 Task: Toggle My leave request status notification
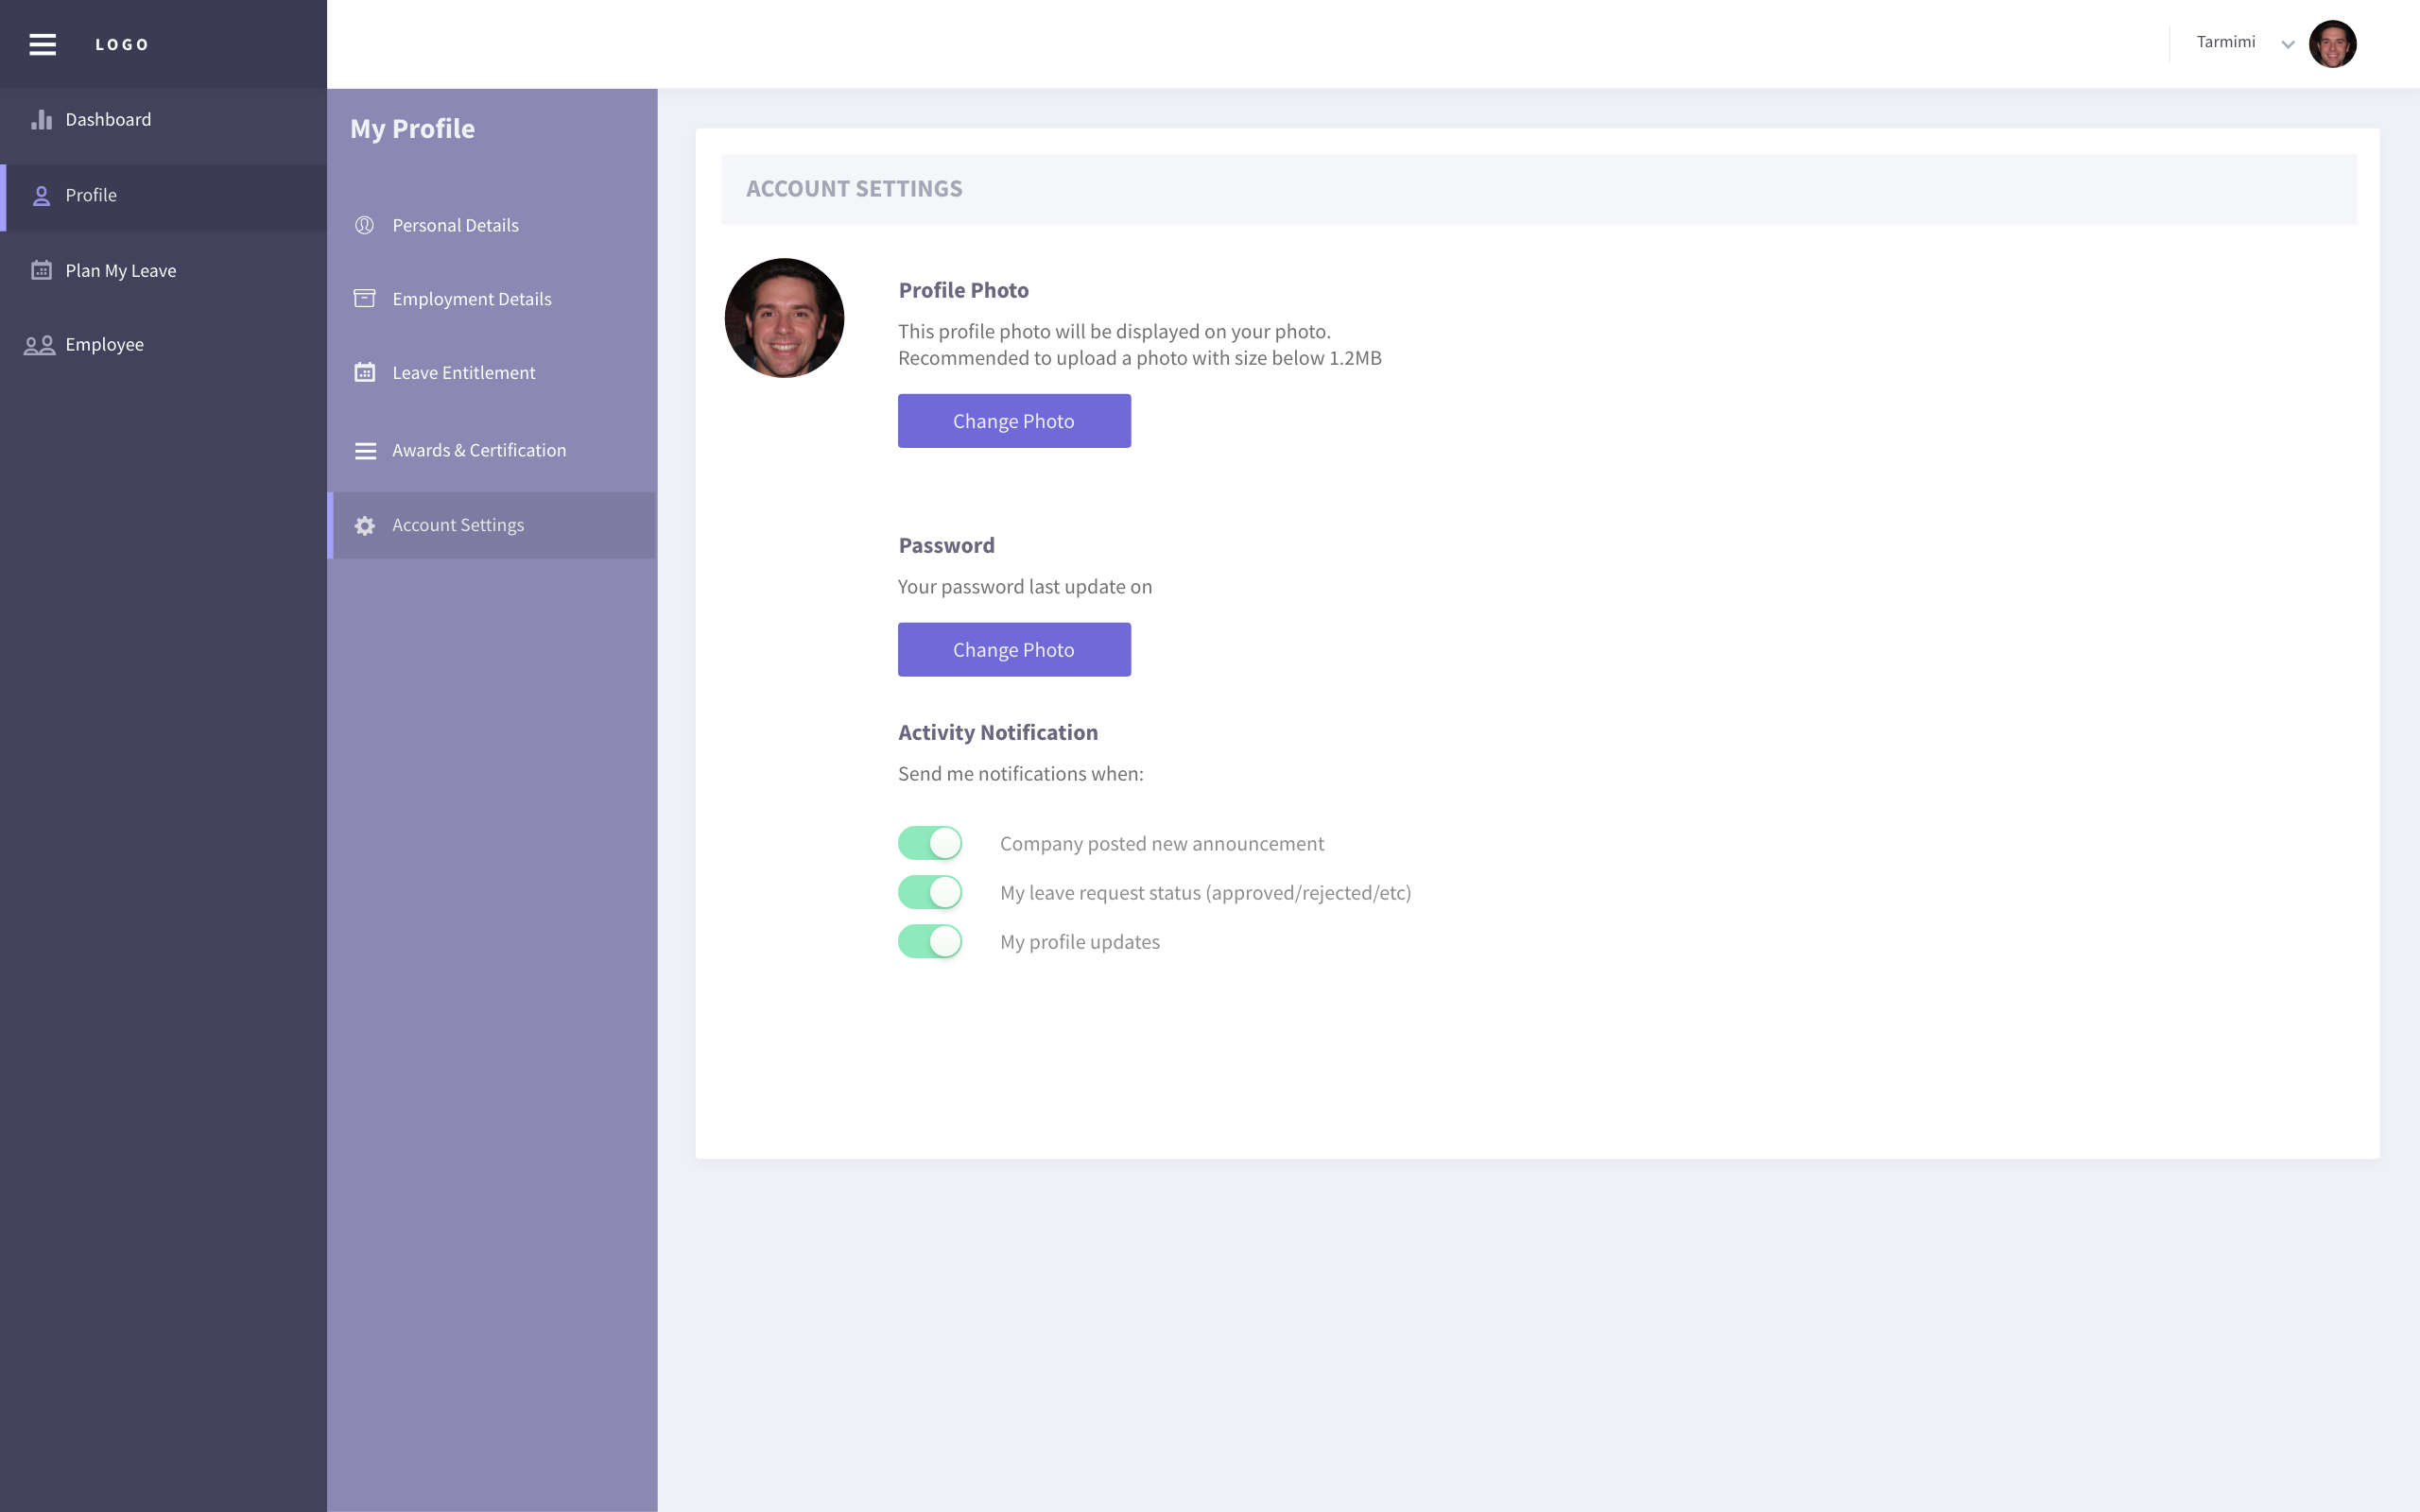pos(930,892)
